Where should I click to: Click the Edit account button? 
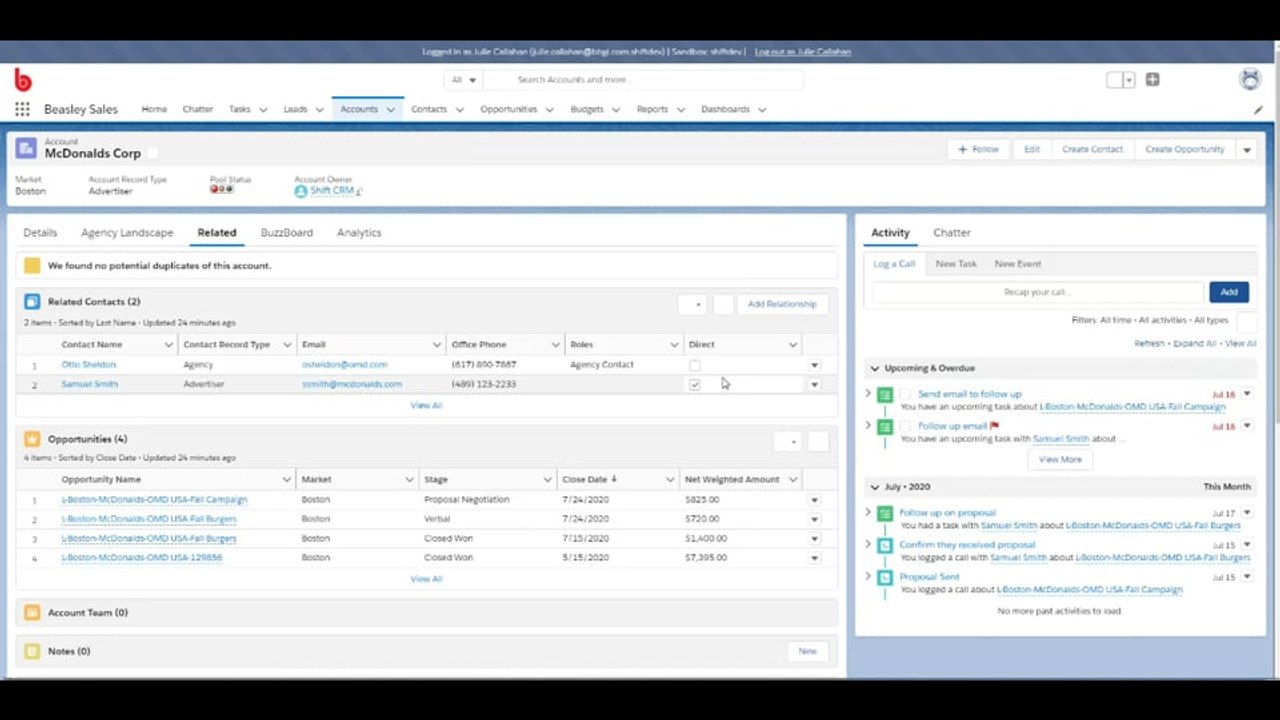(x=1032, y=149)
